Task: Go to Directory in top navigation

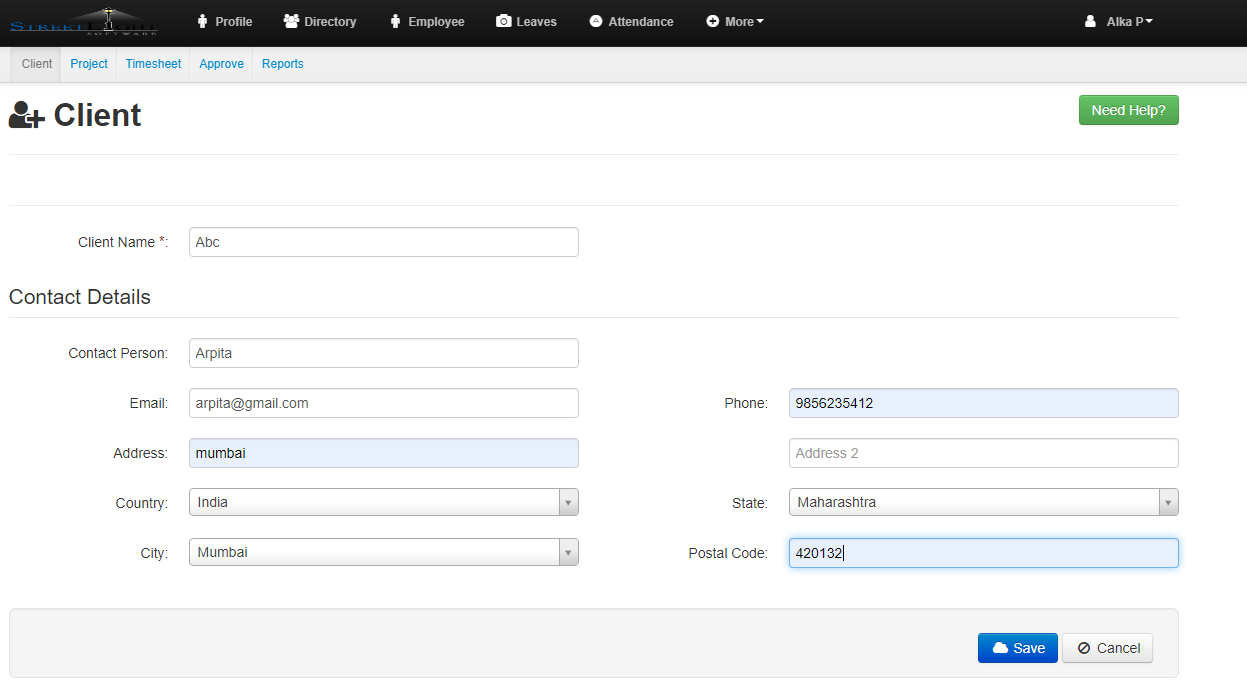Action: click(320, 21)
